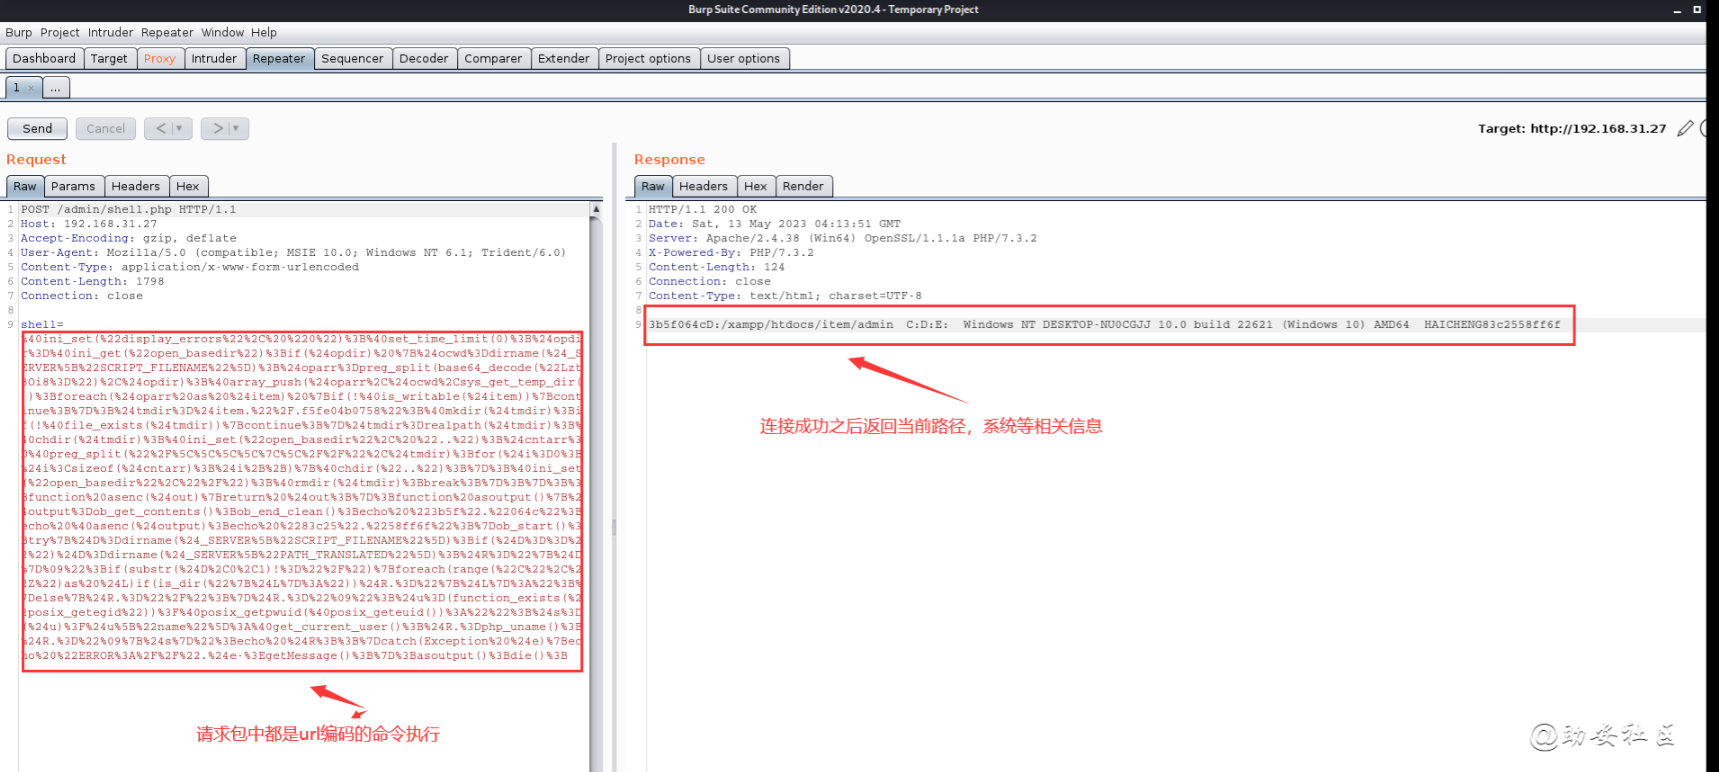Switch to the Dashboard tab
This screenshot has width=1719, height=772.
[44, 58]
